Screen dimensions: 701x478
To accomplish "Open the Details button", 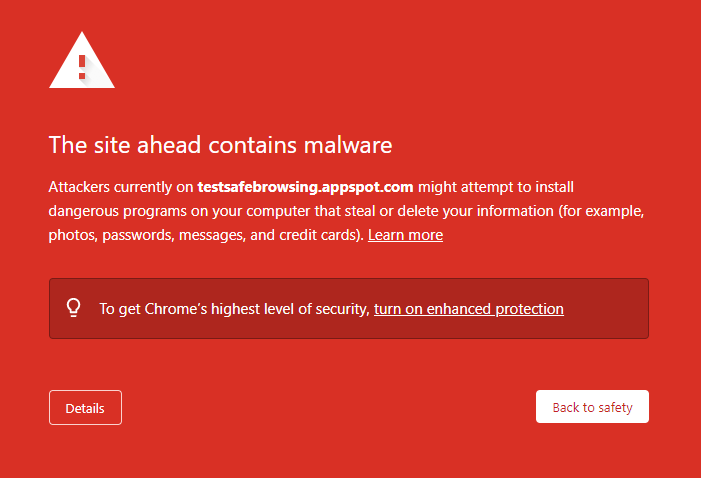I will coord(85,407).
